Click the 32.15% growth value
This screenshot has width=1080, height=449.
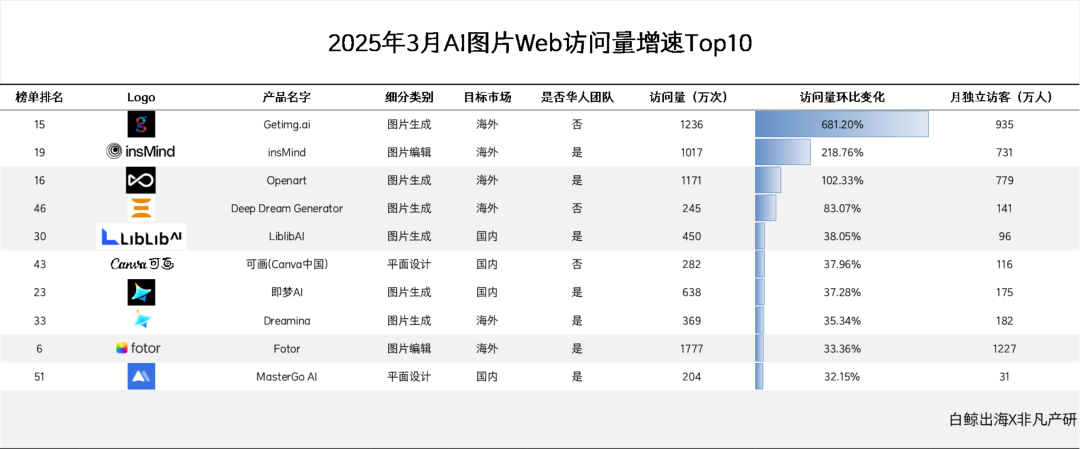tap(841, 377)
